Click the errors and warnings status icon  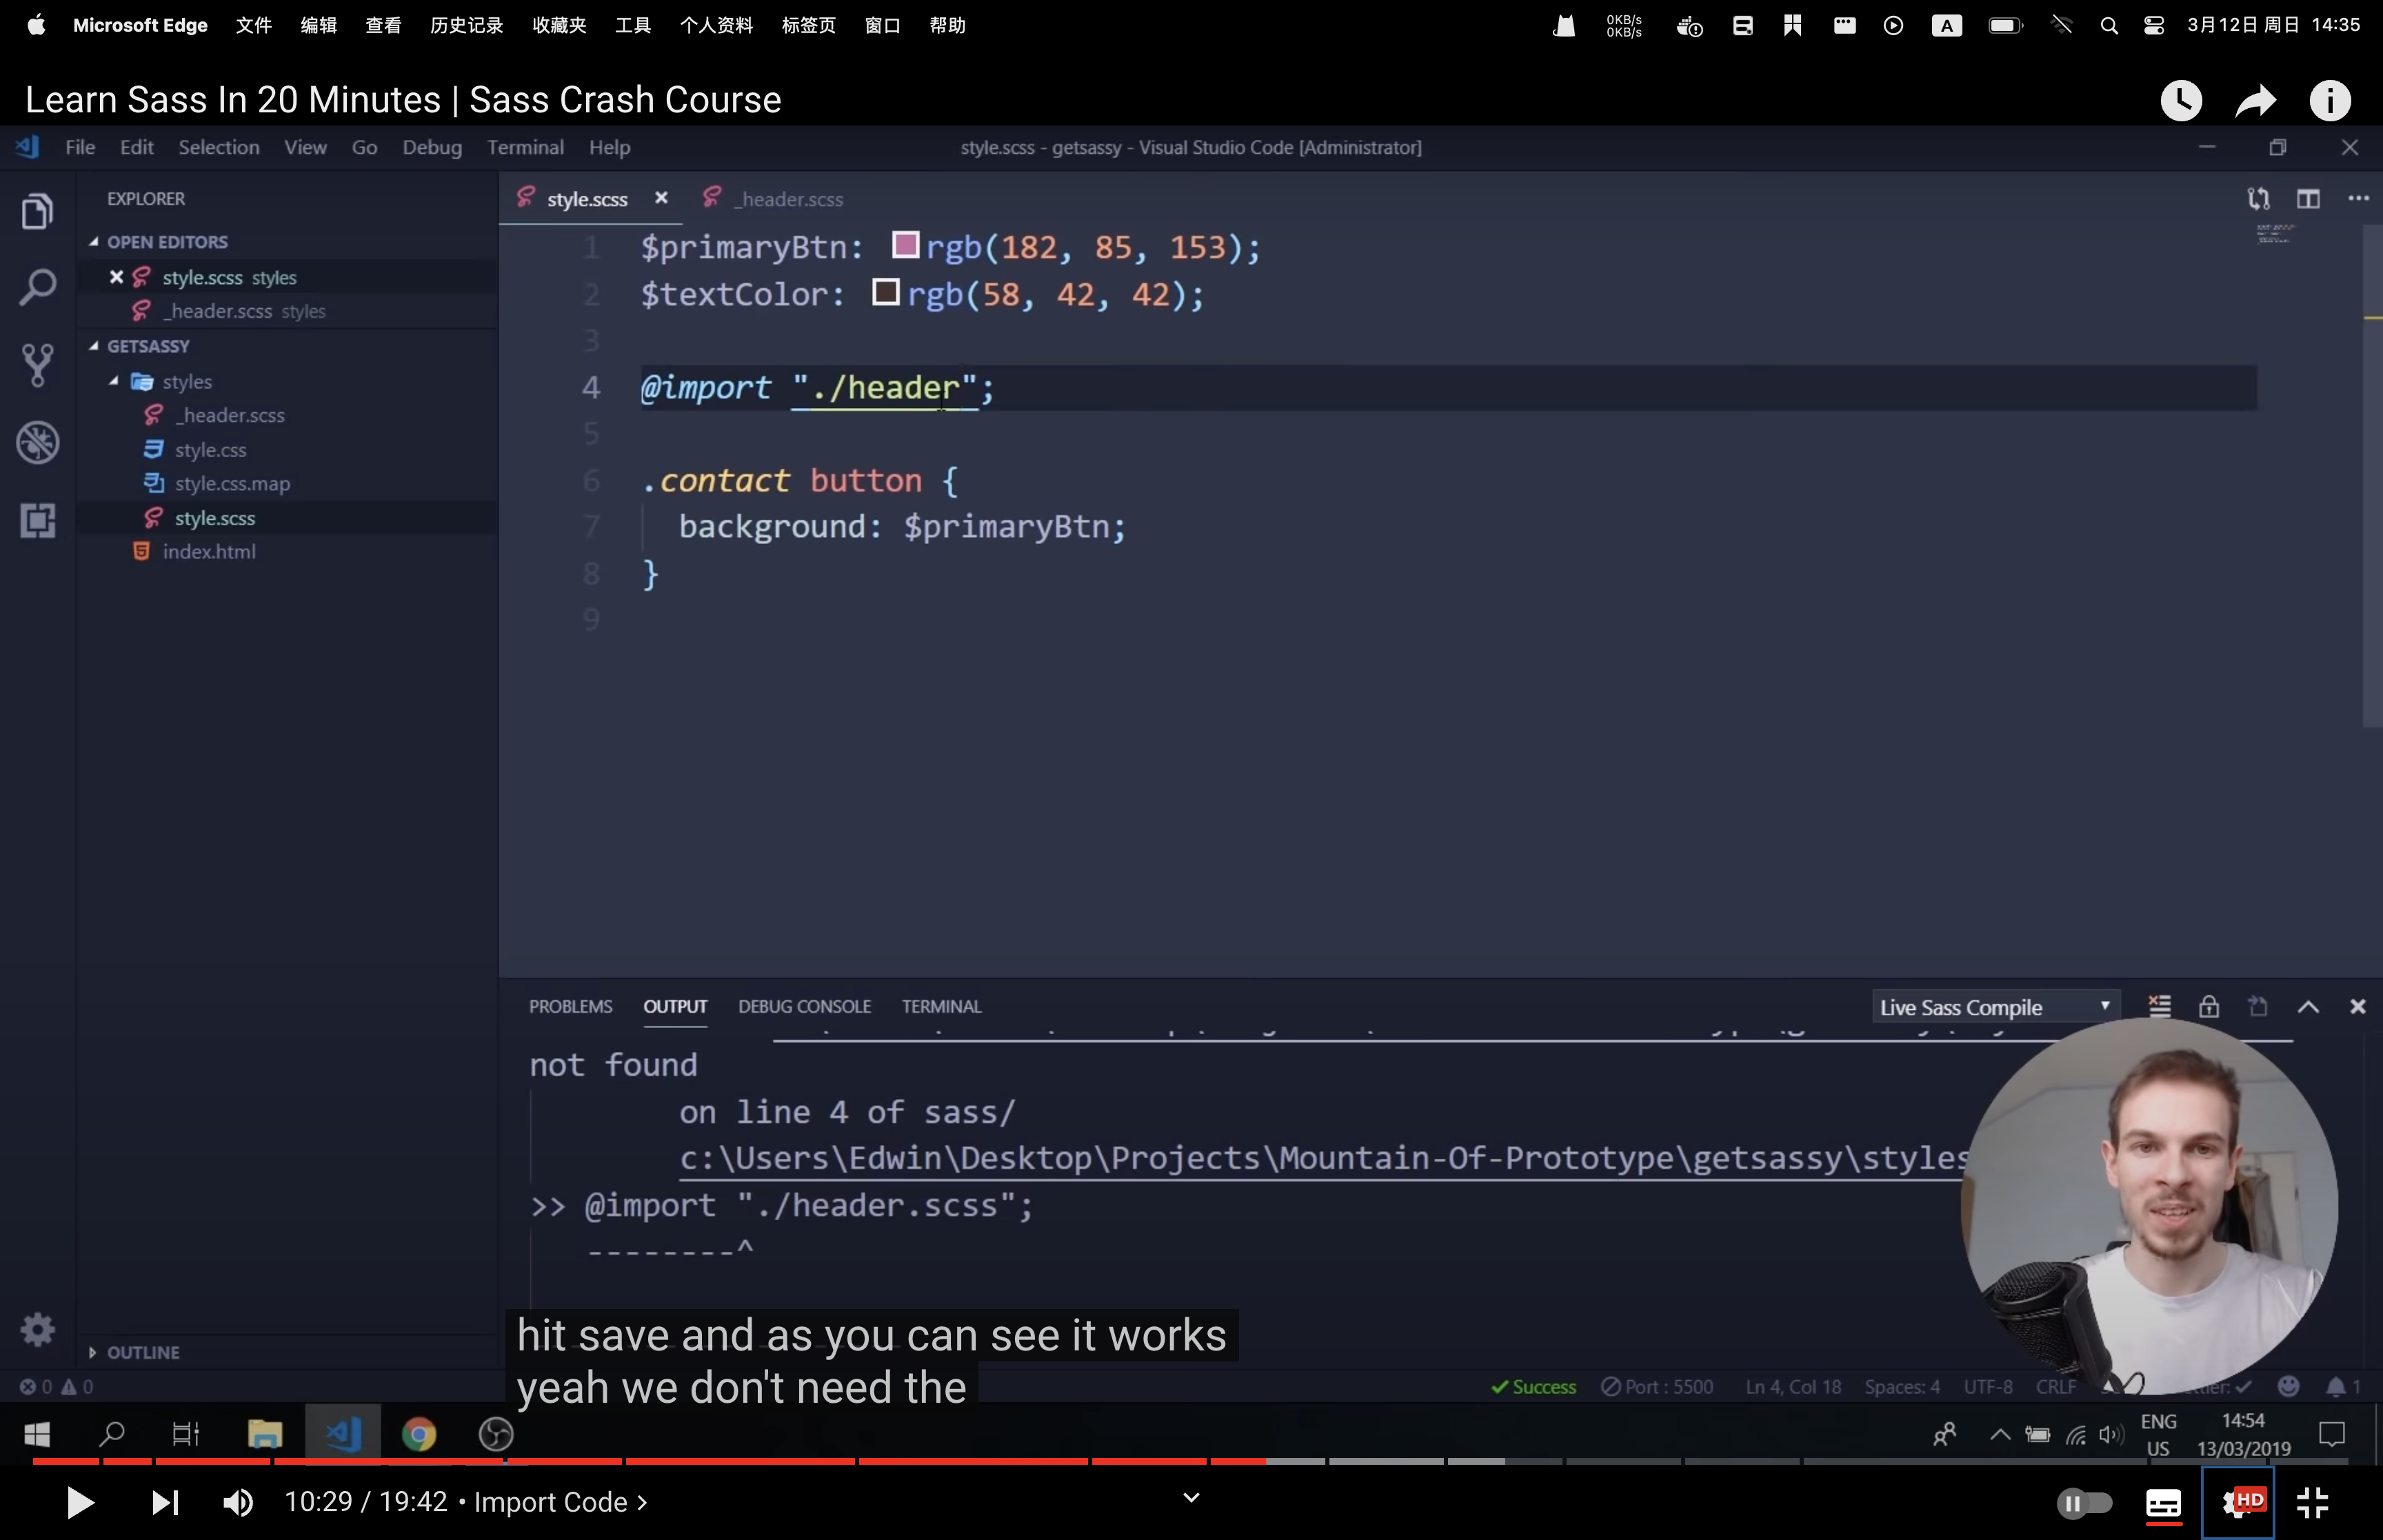click(x=56, y=1387)
